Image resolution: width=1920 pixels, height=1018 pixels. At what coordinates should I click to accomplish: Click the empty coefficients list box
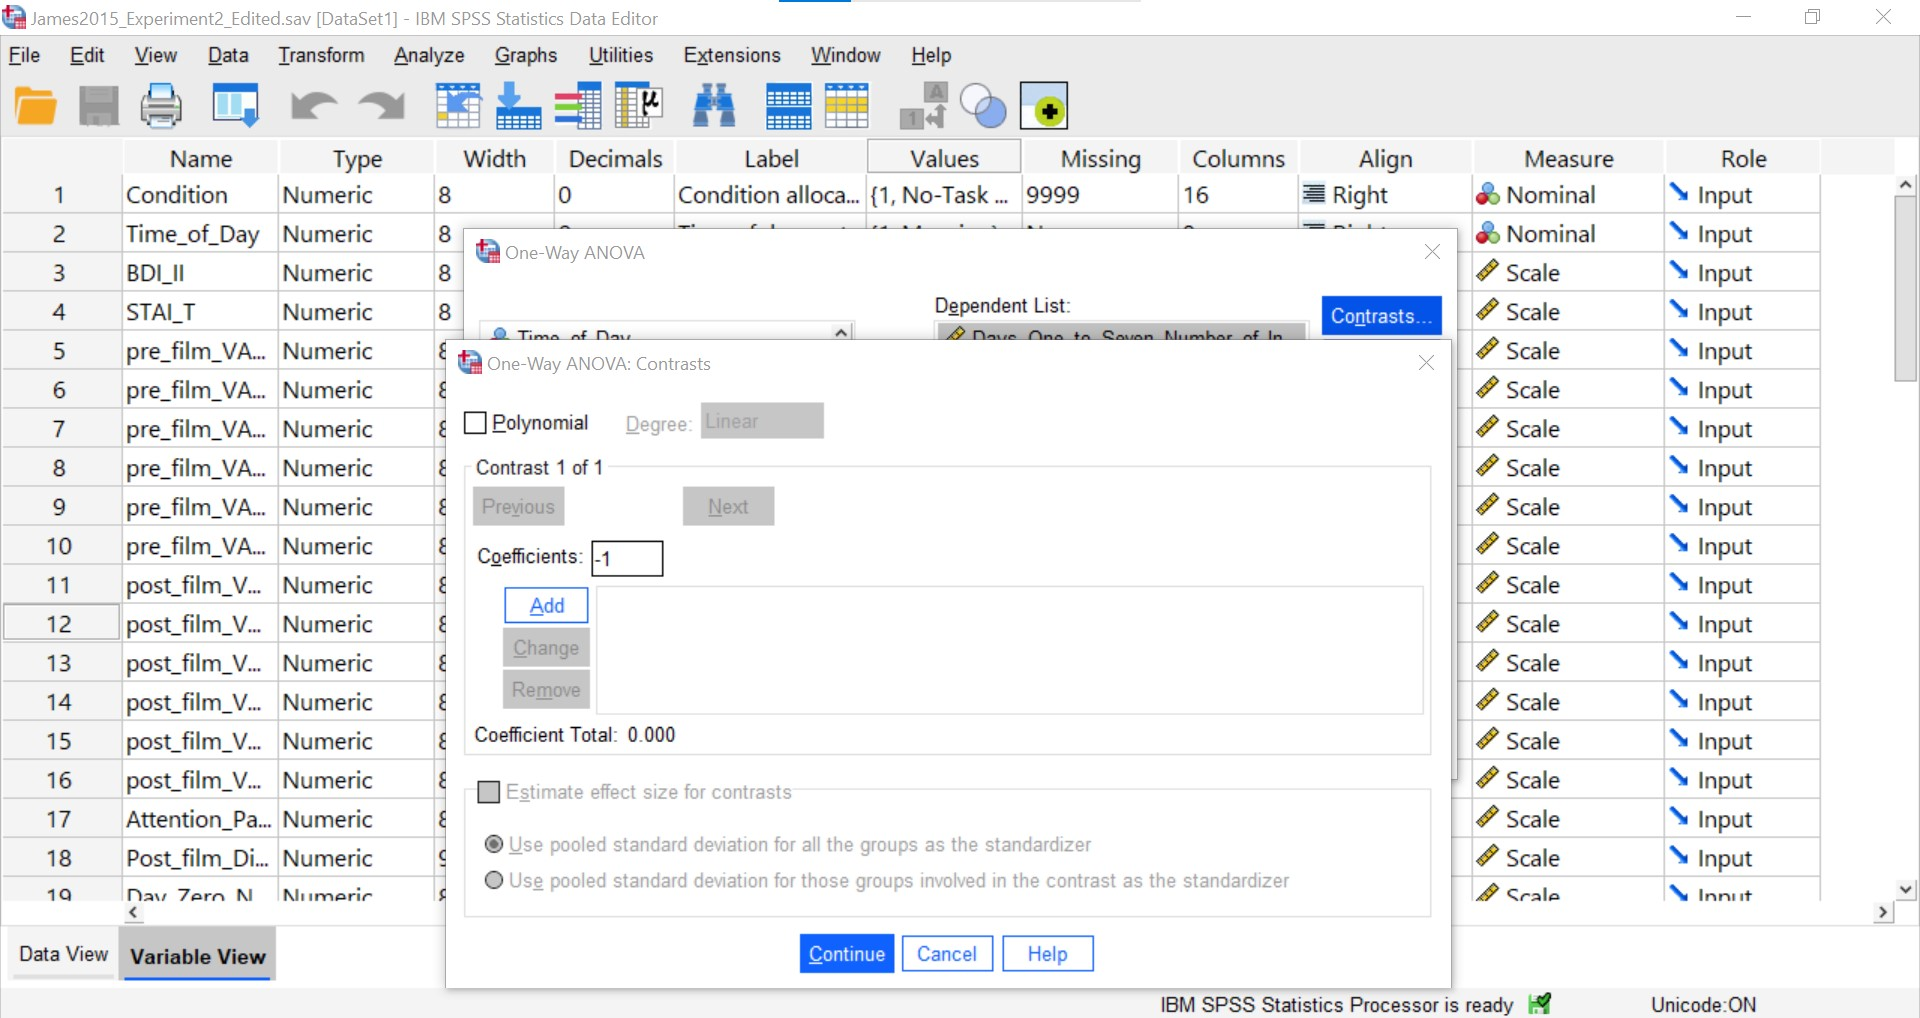[x=1009, y=650]
